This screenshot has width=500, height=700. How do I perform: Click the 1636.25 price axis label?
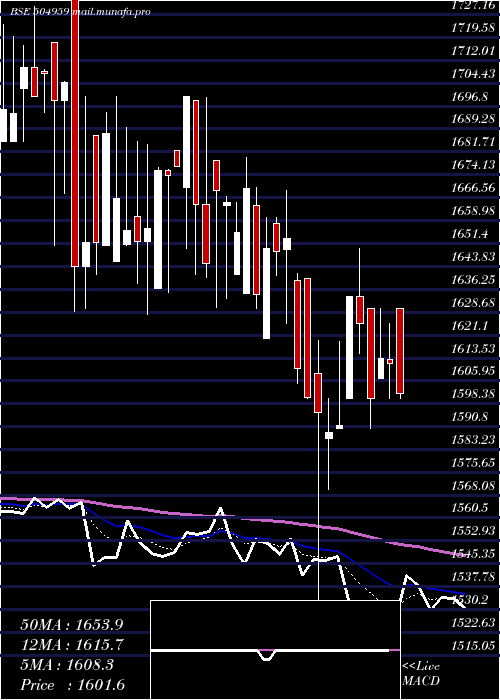pos(473,279)
